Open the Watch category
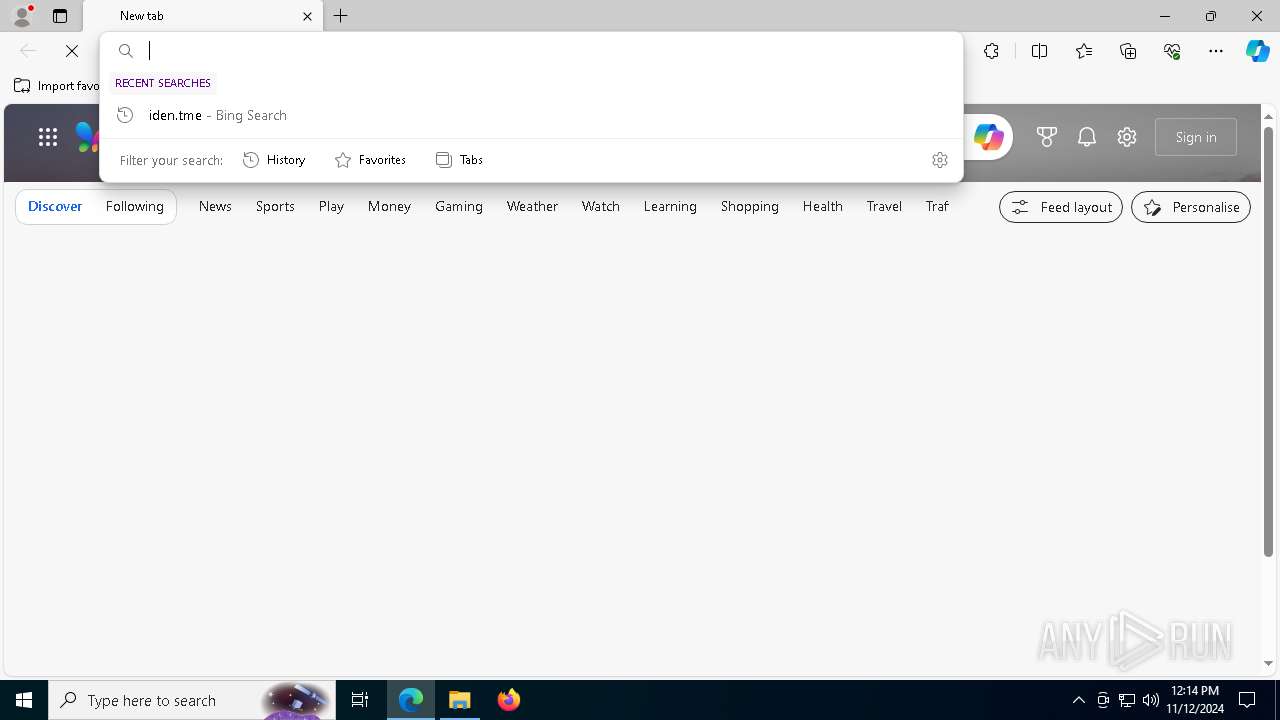Image resolution: width=1280 pixels, height=720 pixels. pos(601,206)
